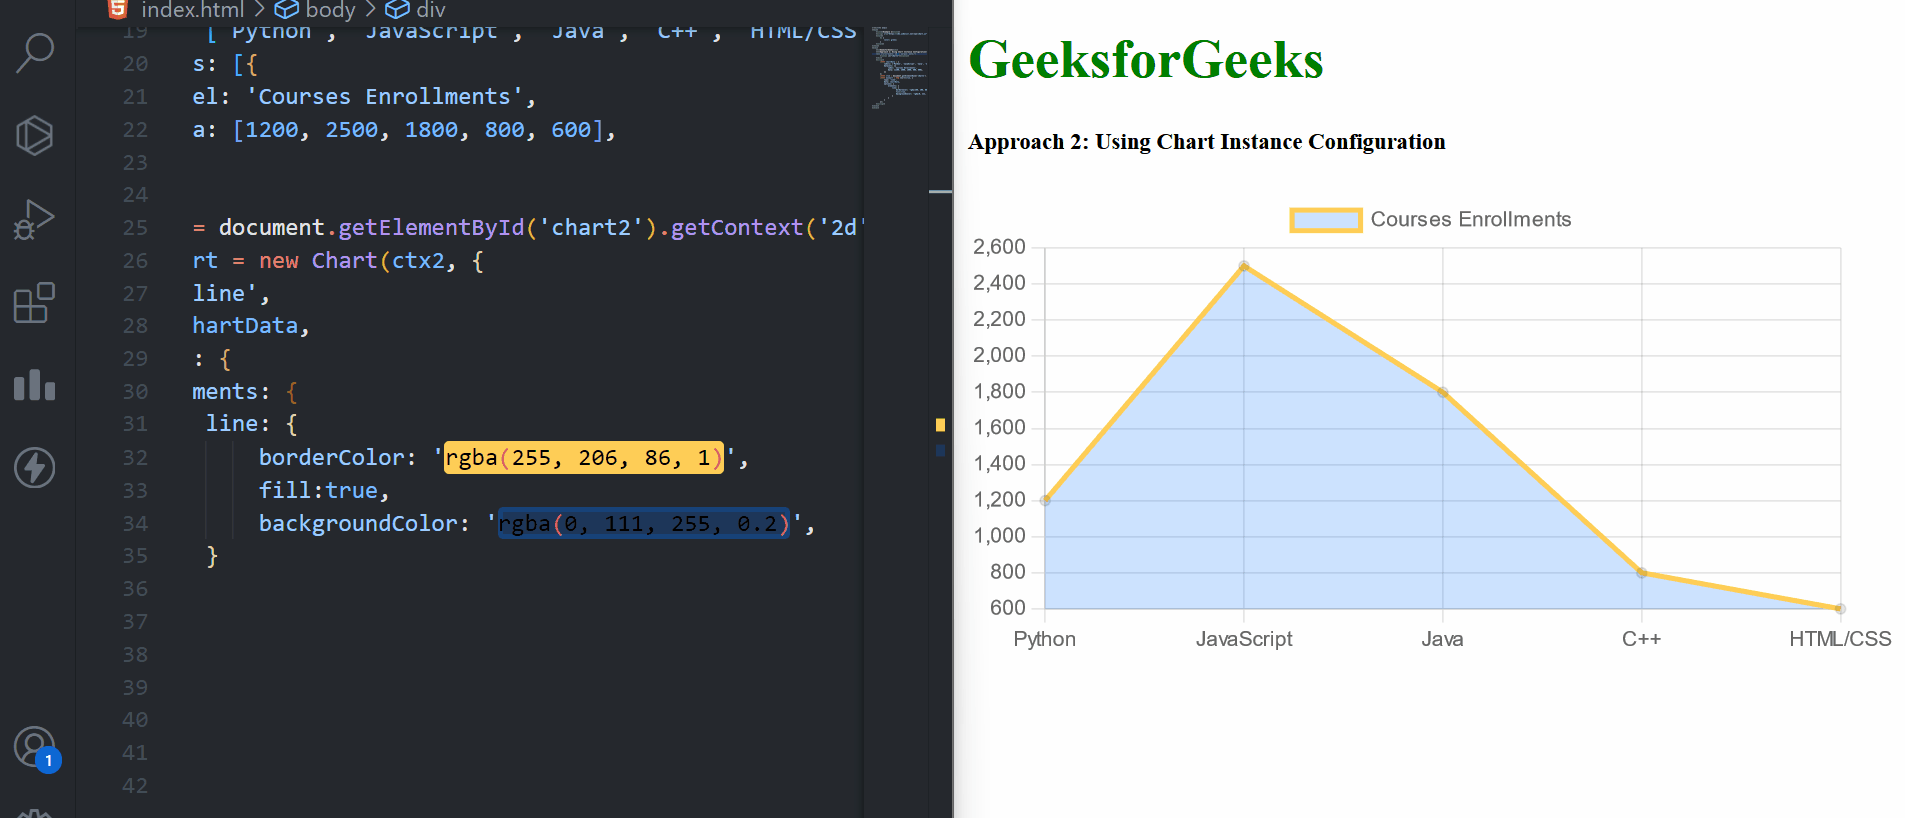Open the Run and Debug view
The height and width of the screenshot is (818, 1905).
[35, 219]
